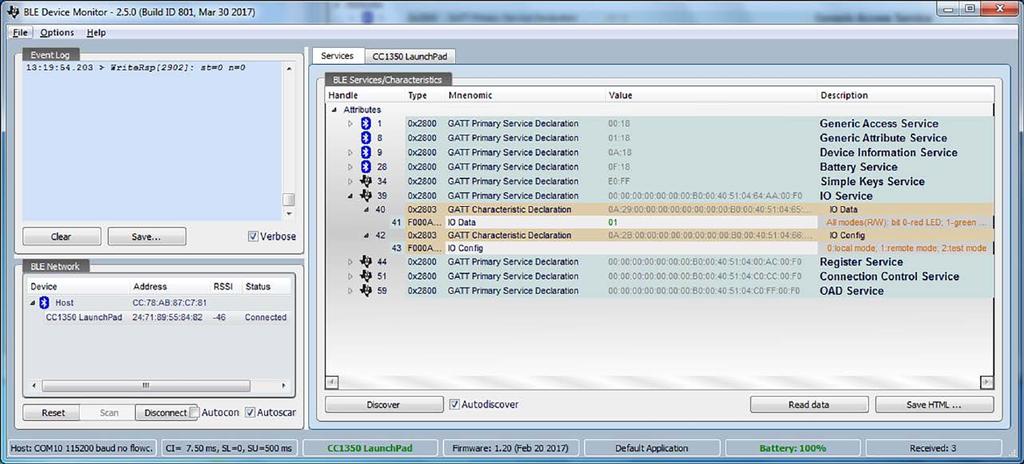Screen dimensions: 1024x464
Task: Click the Disconnect button
Action: [x=165, y=412]
